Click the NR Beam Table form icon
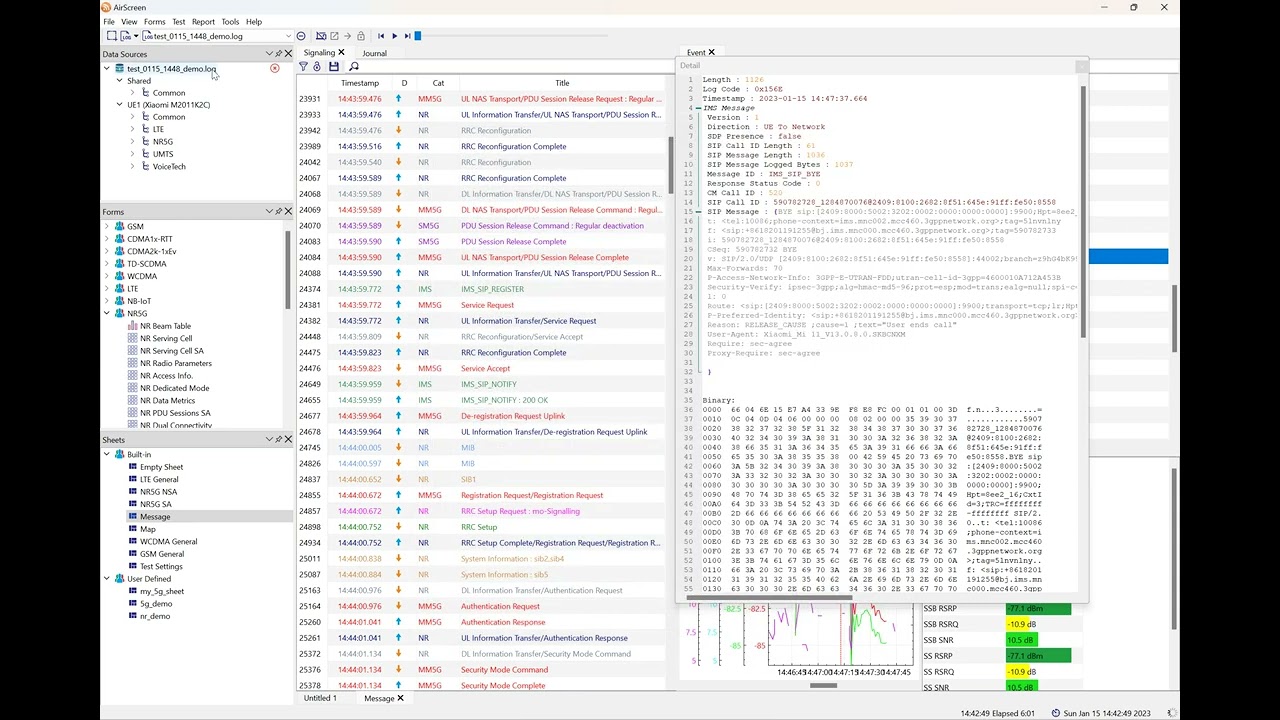 132,326
